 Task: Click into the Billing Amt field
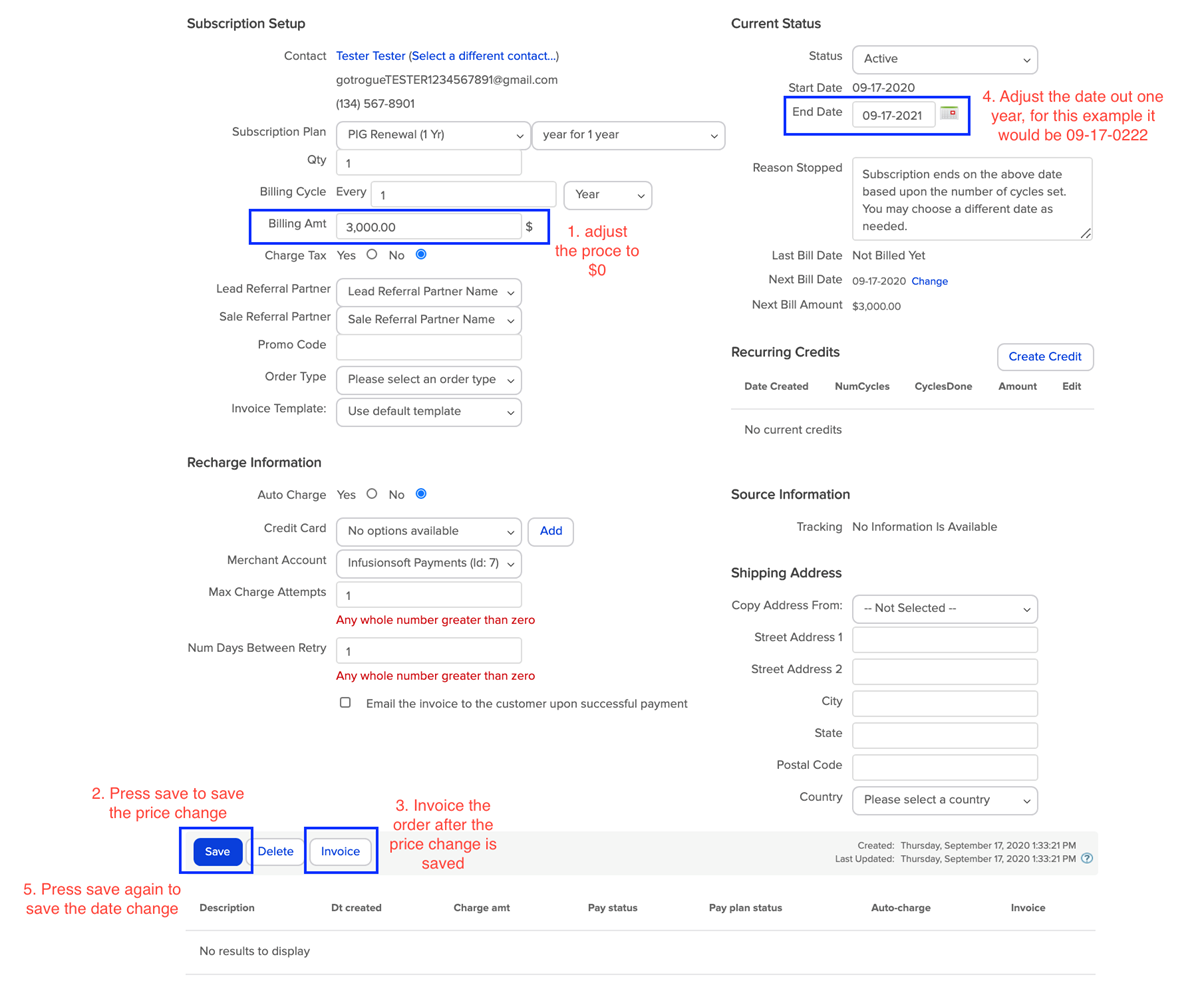[429, 226]
